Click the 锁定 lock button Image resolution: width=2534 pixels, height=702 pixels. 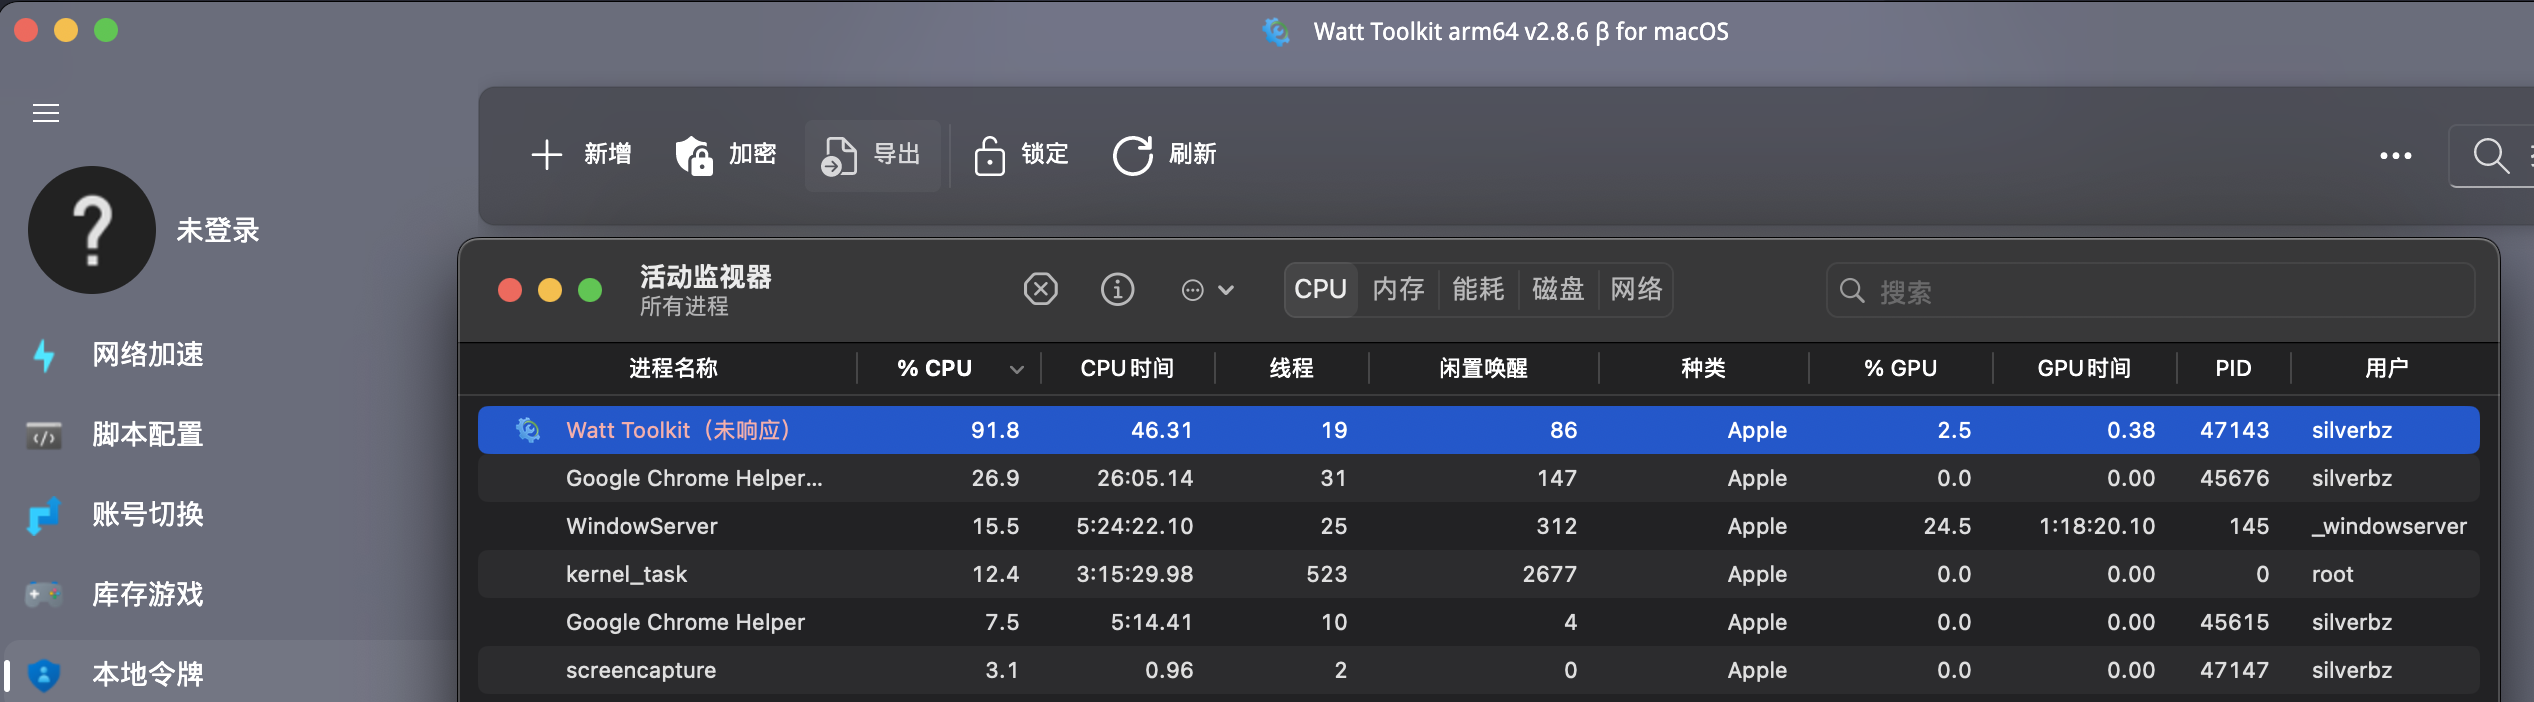pyautogui.click(x=1021, y=155)
